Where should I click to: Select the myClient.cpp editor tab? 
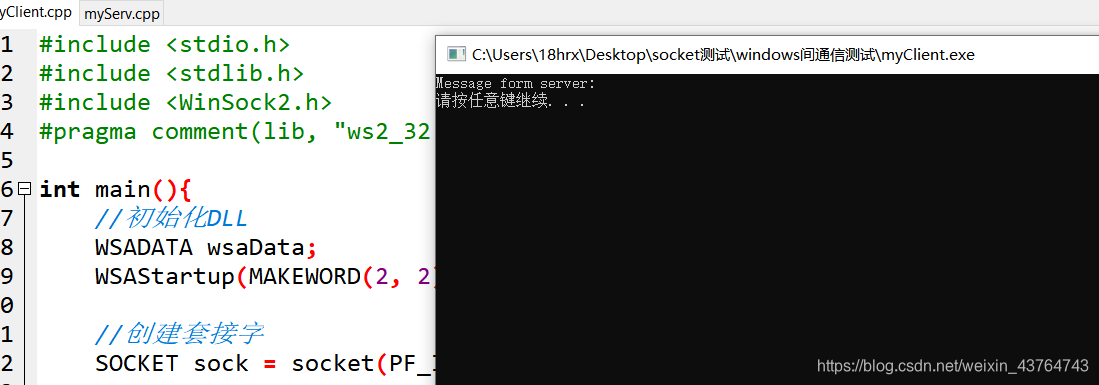(38, 13)
